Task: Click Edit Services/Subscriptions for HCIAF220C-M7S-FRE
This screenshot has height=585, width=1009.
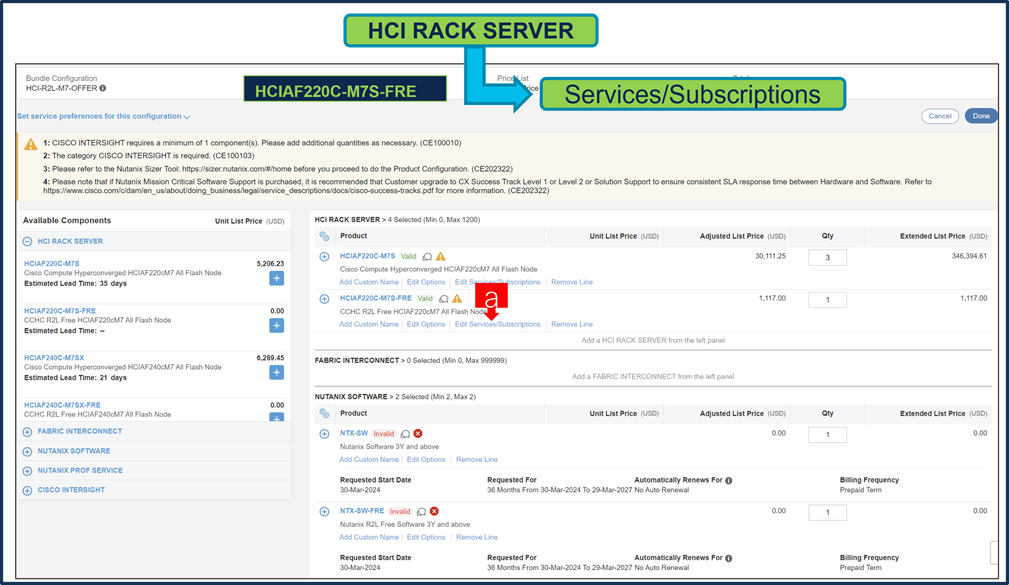Action: point(497,324)
